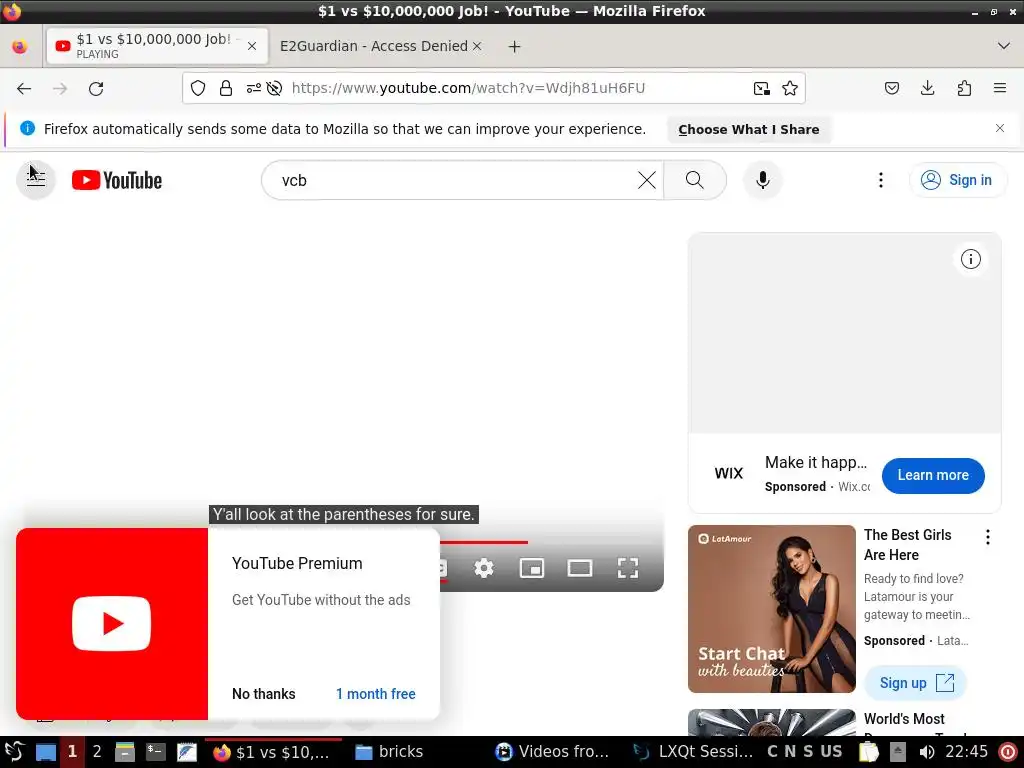Click the Make it happ... ad title

[x=816, y=462]
